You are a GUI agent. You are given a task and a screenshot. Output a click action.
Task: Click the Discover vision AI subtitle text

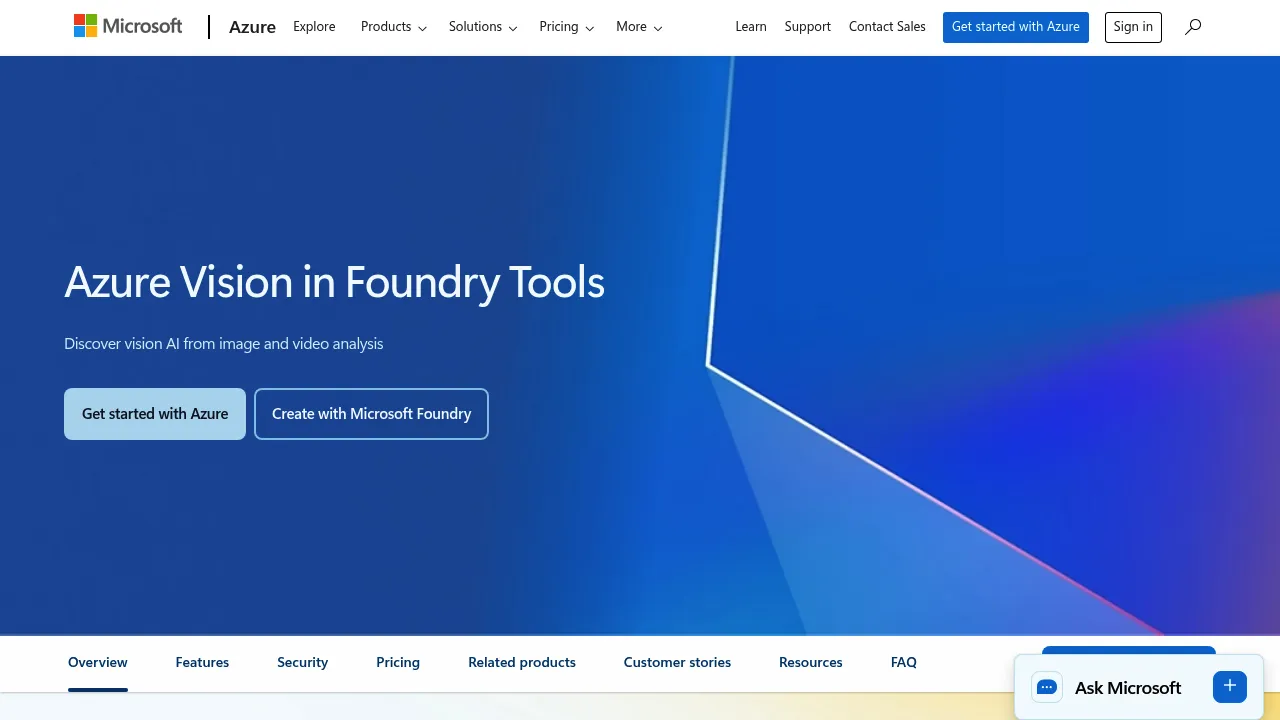[224, 344]
